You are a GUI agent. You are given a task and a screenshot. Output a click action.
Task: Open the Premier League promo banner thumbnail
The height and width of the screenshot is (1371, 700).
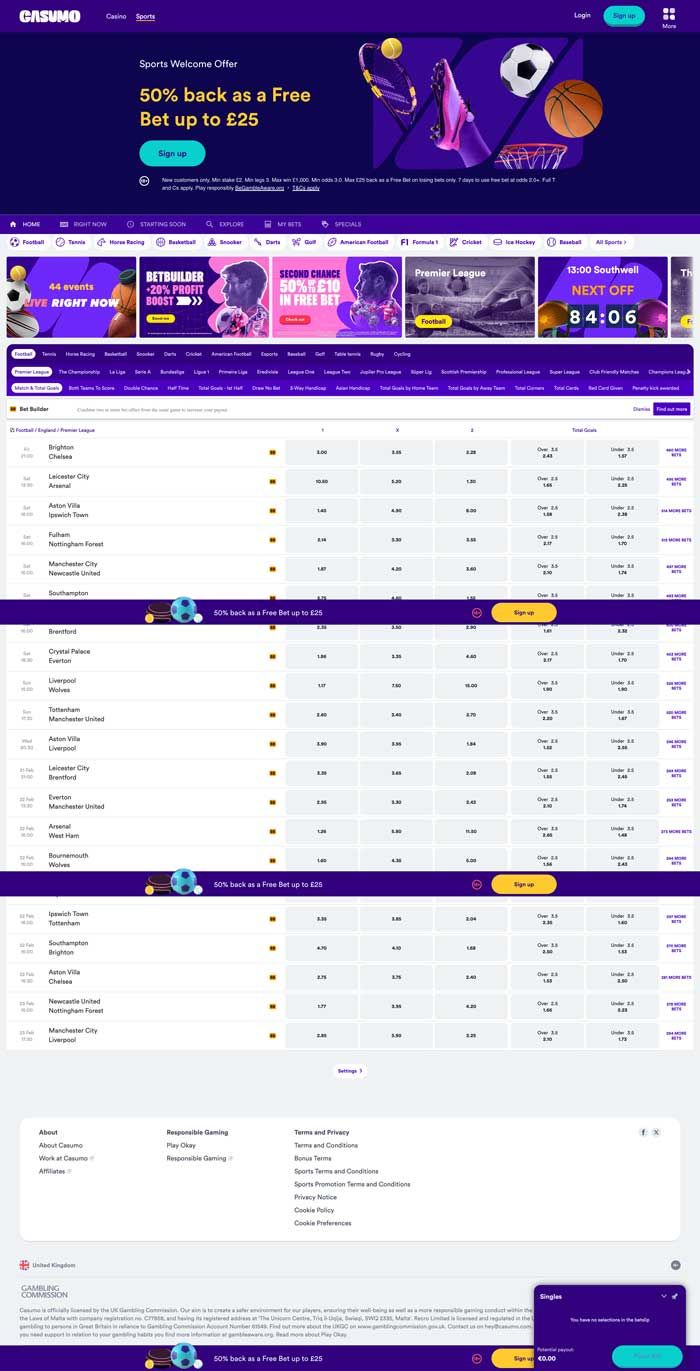pos(469,297)
